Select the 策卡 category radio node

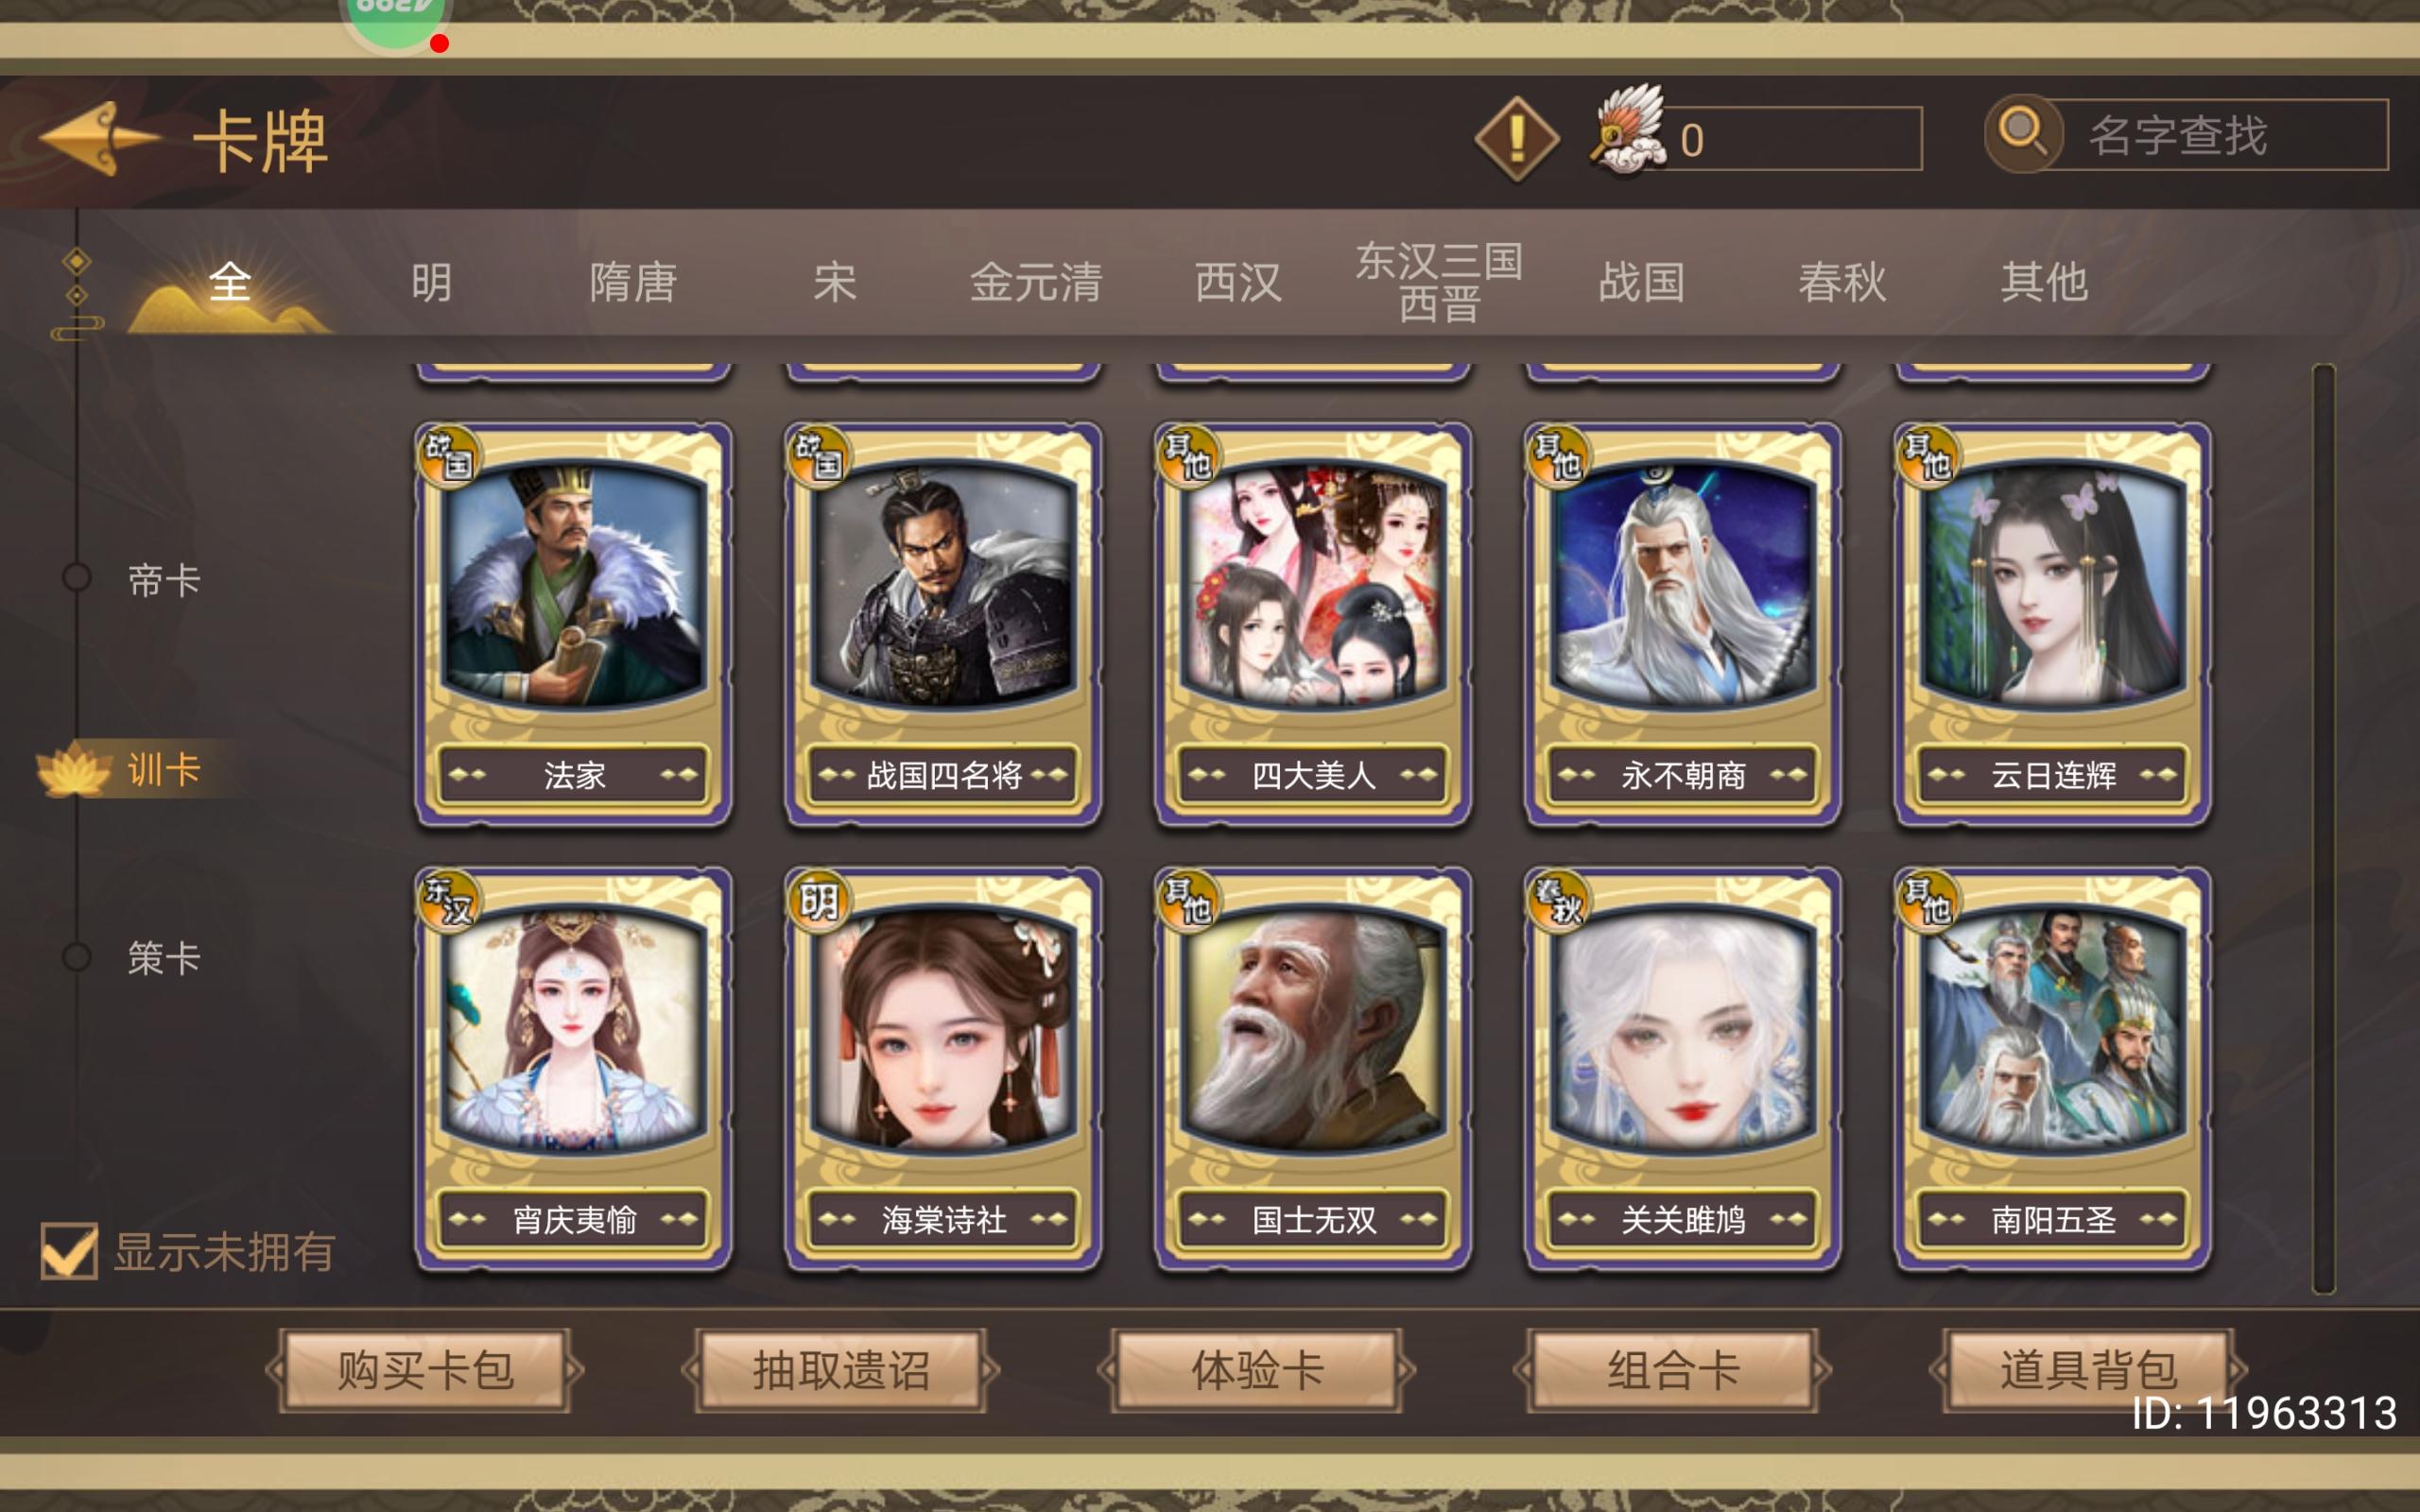77,957
